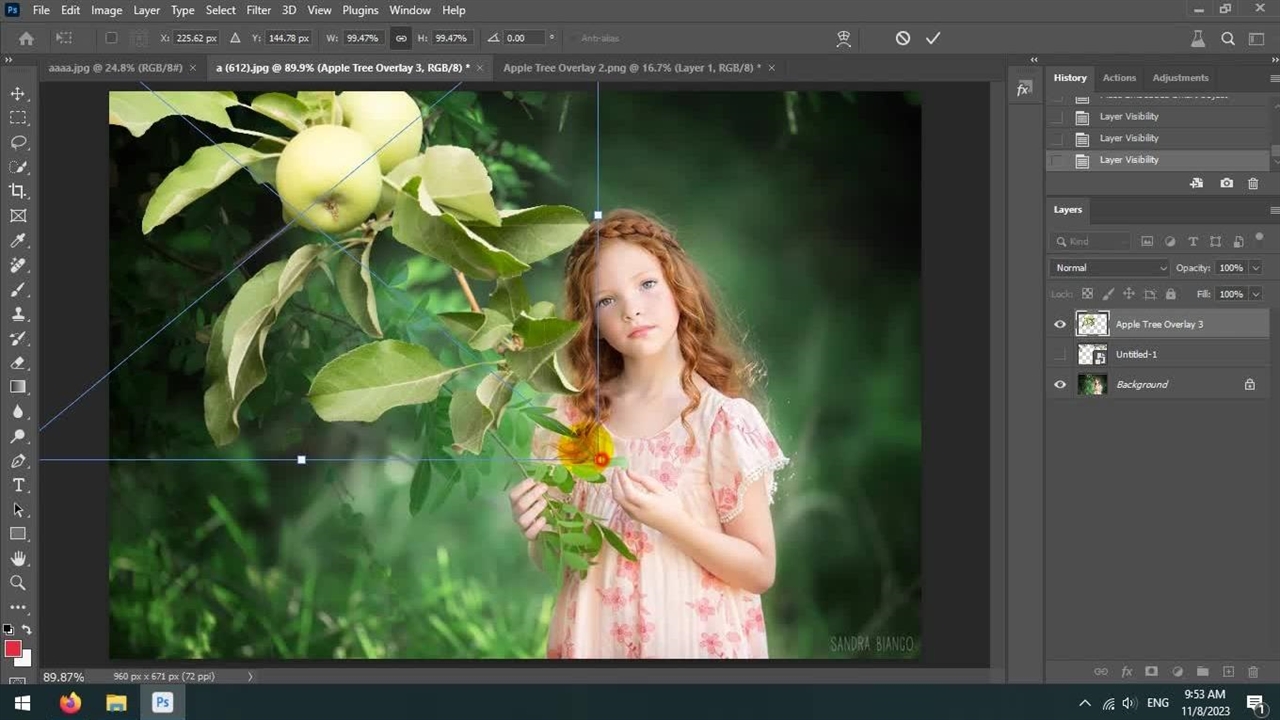1280x720 pixels.
Task: Pick the Eyedropper tool
Action: click(x=18, y=241)
